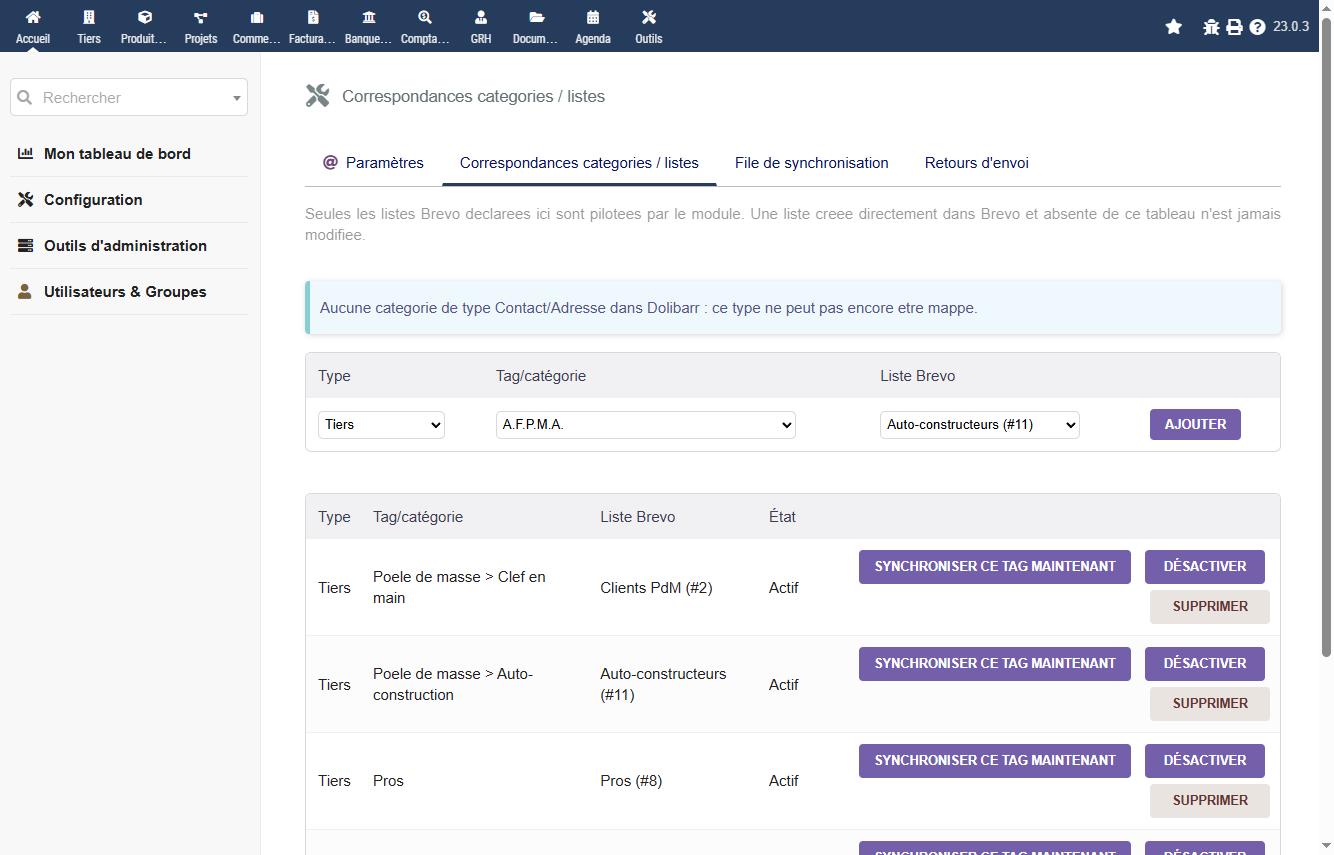Synchronize the Pros tag now

tap(995, 760)
